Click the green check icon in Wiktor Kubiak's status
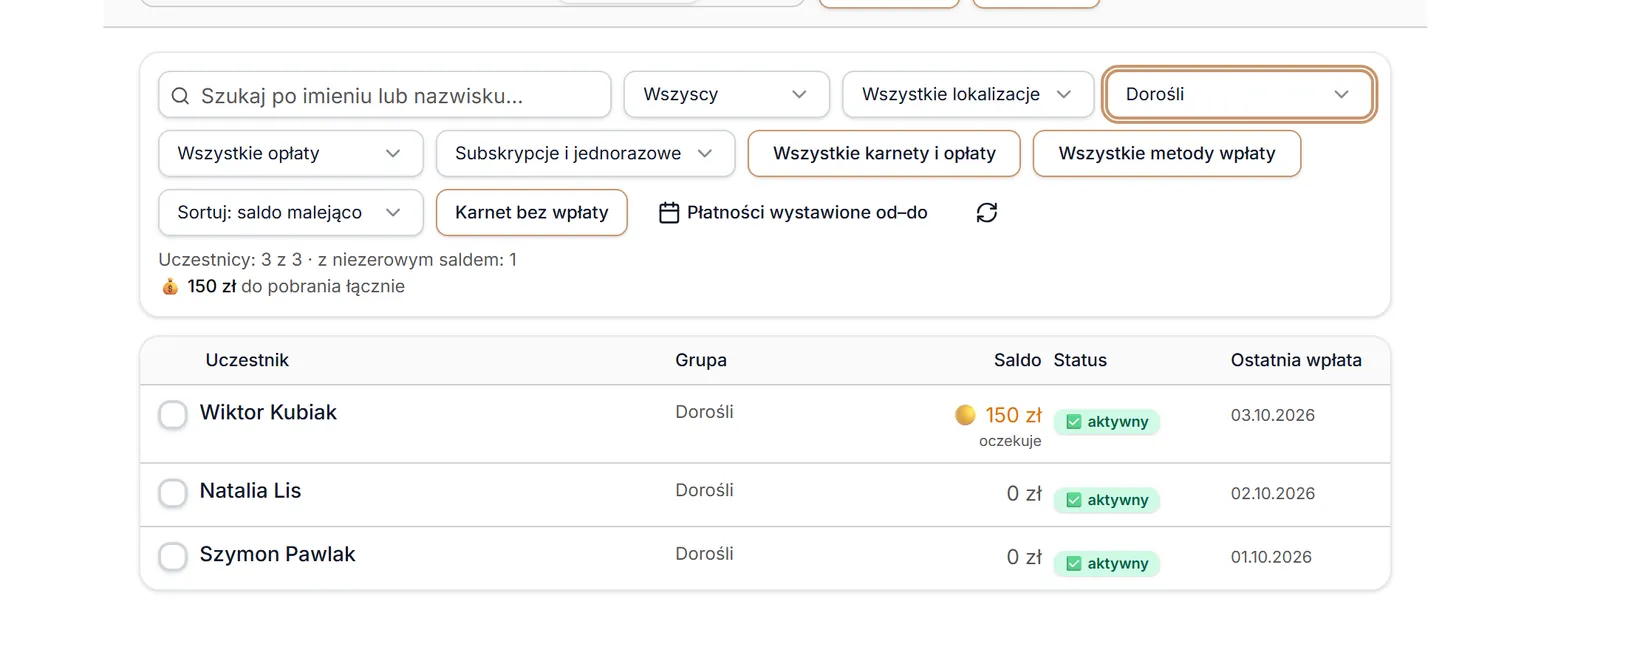Viewport: 1640px width, 660px height. [1074, 422]
